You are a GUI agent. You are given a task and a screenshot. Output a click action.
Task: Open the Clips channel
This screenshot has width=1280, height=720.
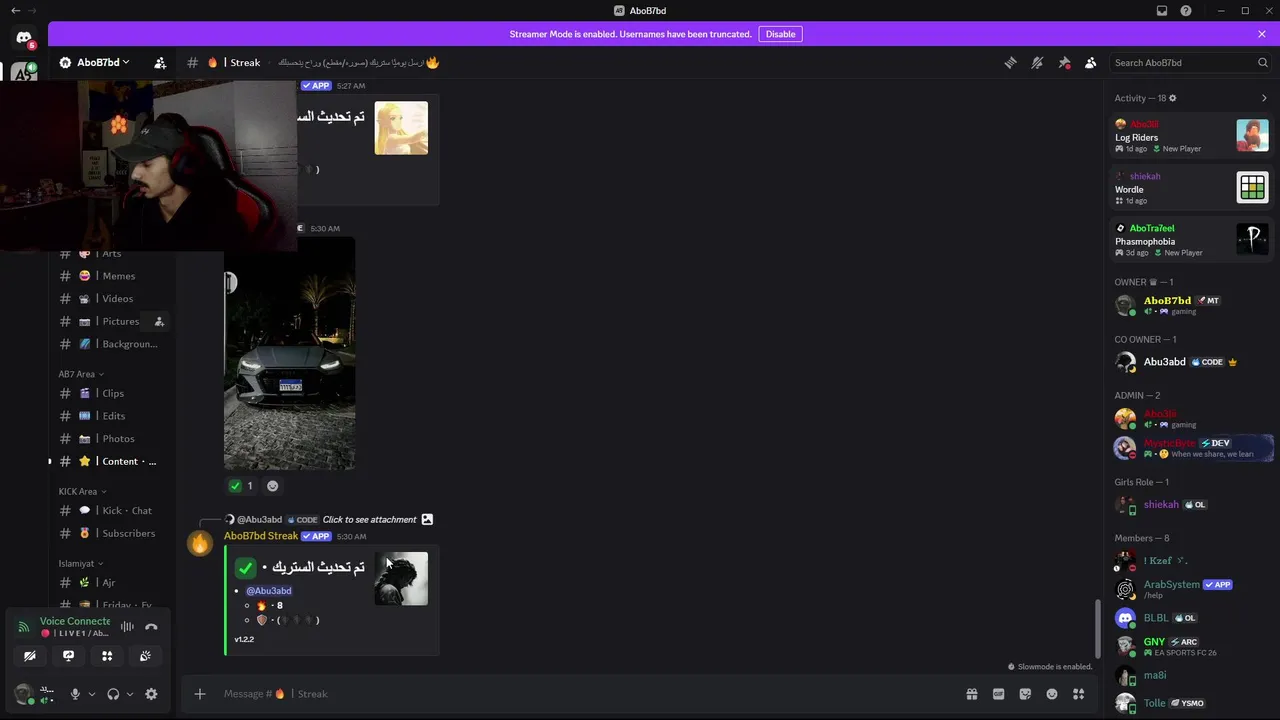tap(110, 393)
